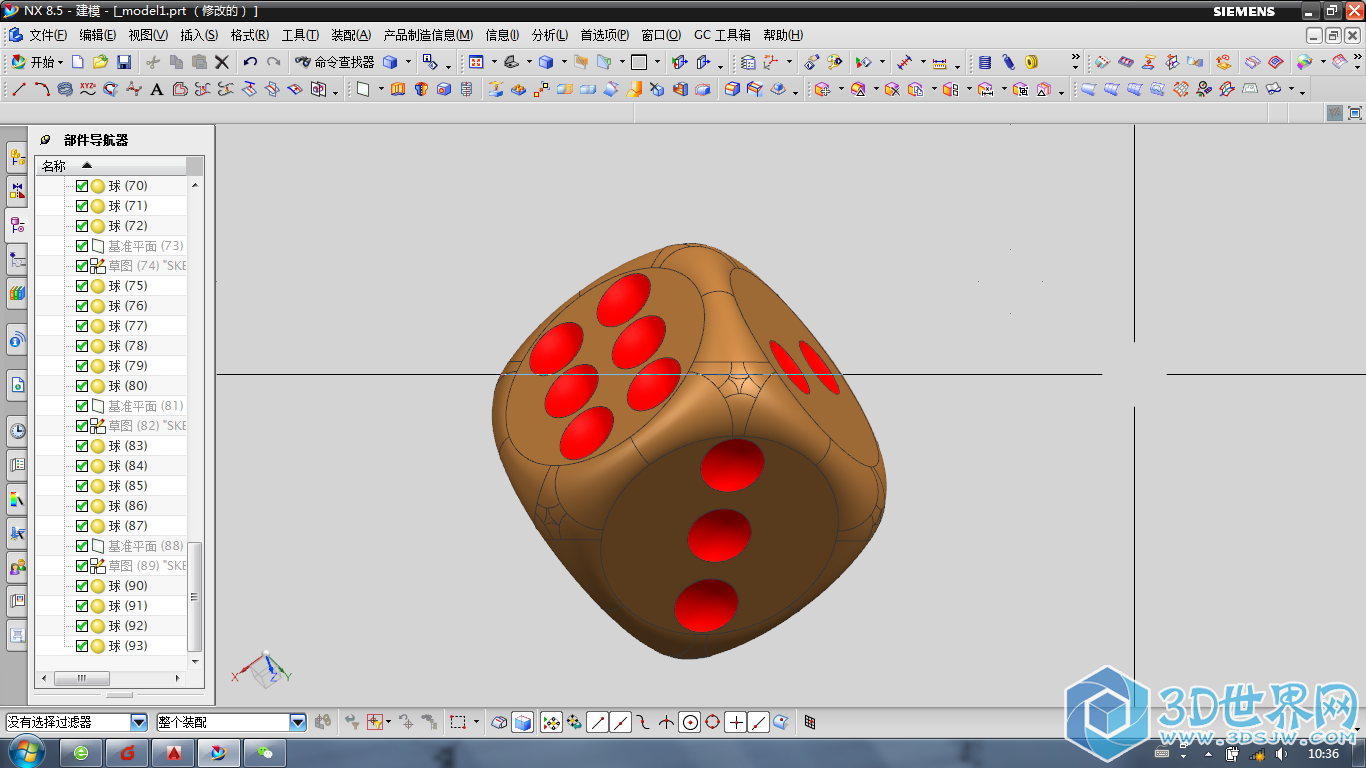The image size is (1366, 768).
Task: Click the measure distance ruler icon
Action: click(940, 62)
